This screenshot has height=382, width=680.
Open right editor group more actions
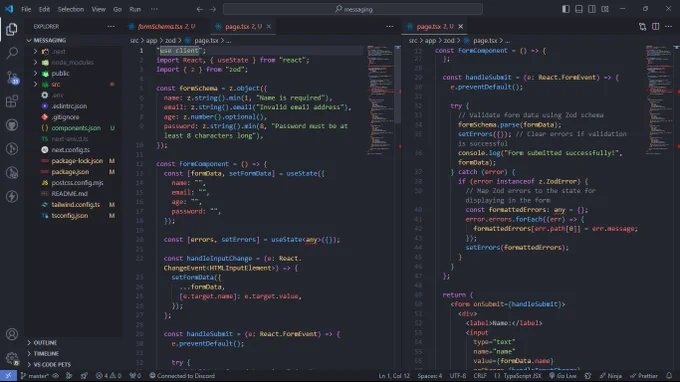tap(668, 26)
